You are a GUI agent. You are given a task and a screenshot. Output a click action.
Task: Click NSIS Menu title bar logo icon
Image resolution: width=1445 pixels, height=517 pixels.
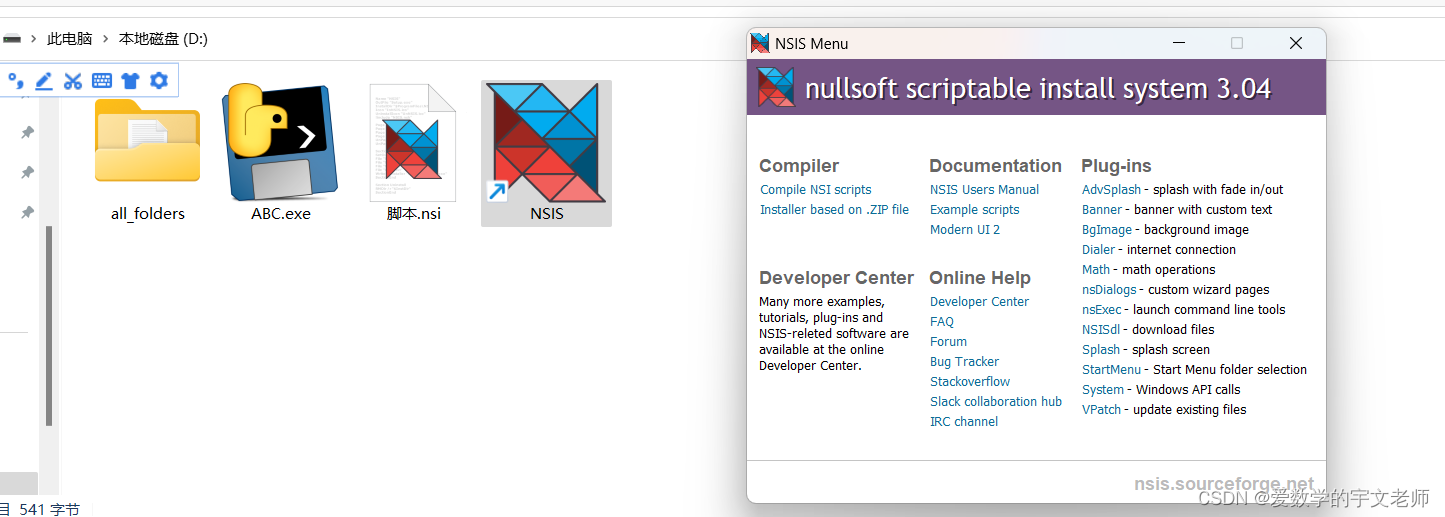(x=760, y=43)
